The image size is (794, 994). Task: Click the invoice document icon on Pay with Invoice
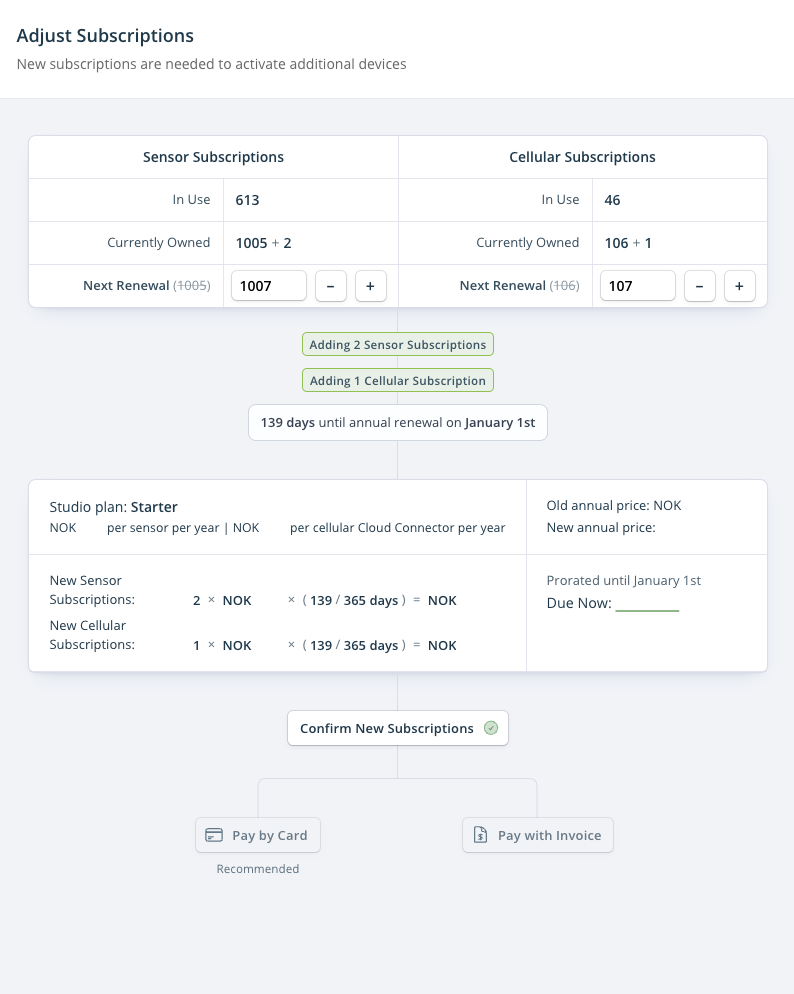478,834
